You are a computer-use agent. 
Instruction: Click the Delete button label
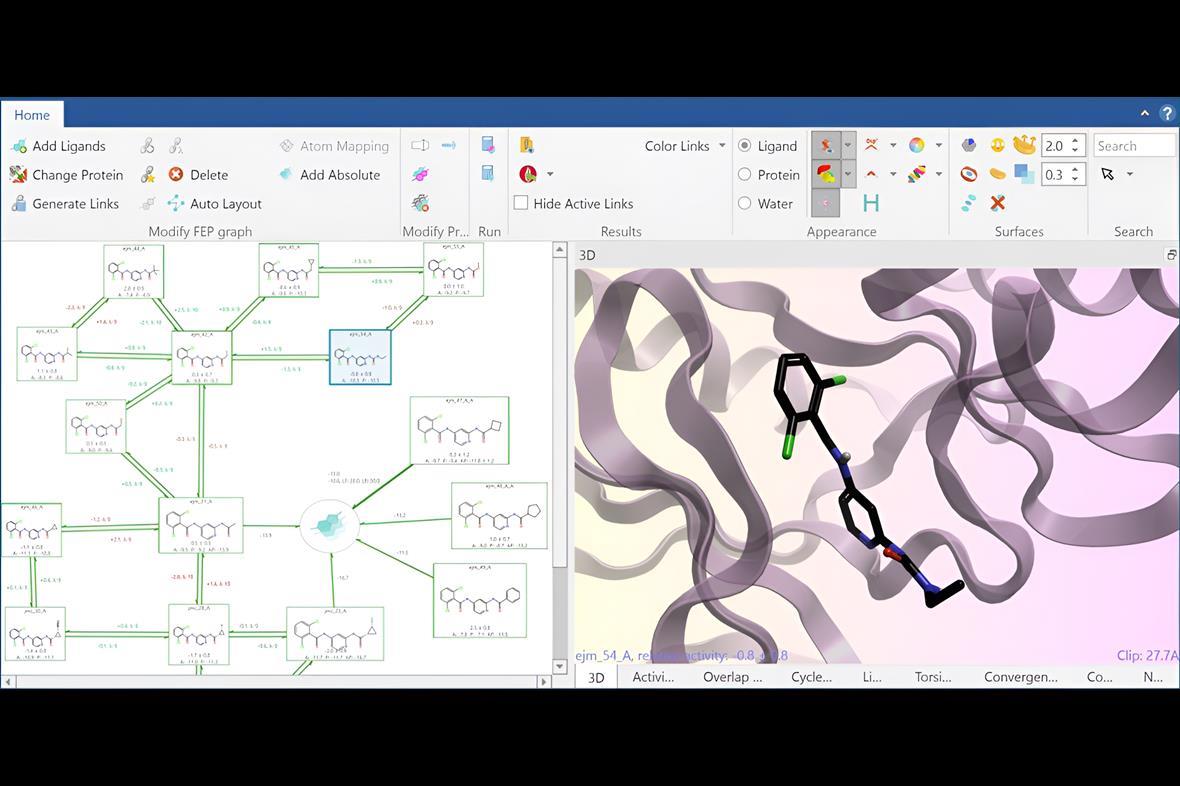209,175
